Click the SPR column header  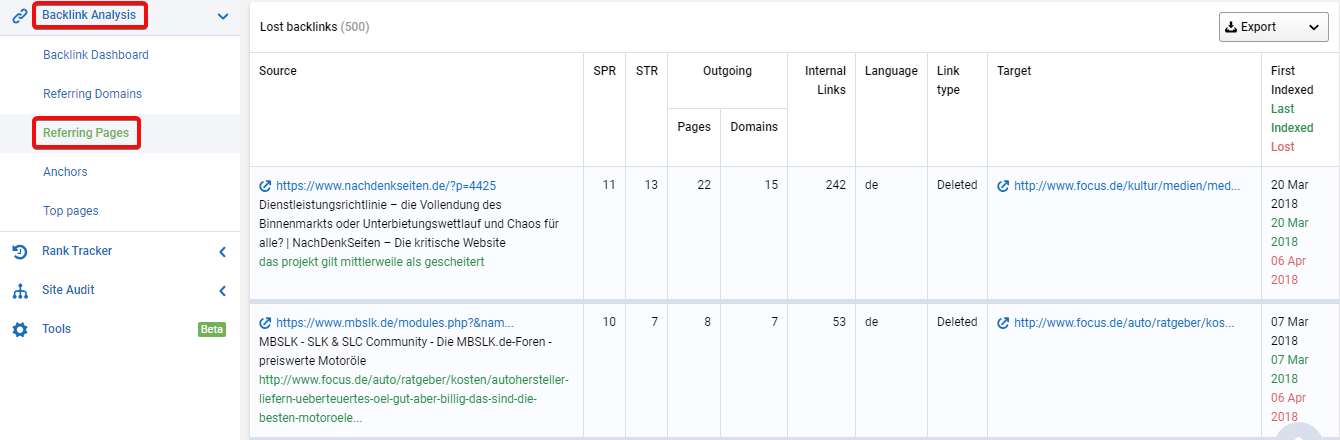[x=604, y=71]
